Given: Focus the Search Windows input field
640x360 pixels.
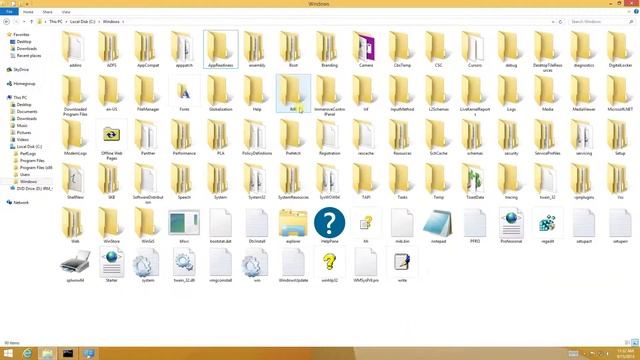Looking at the screenshot, I should tap(601, 22).
